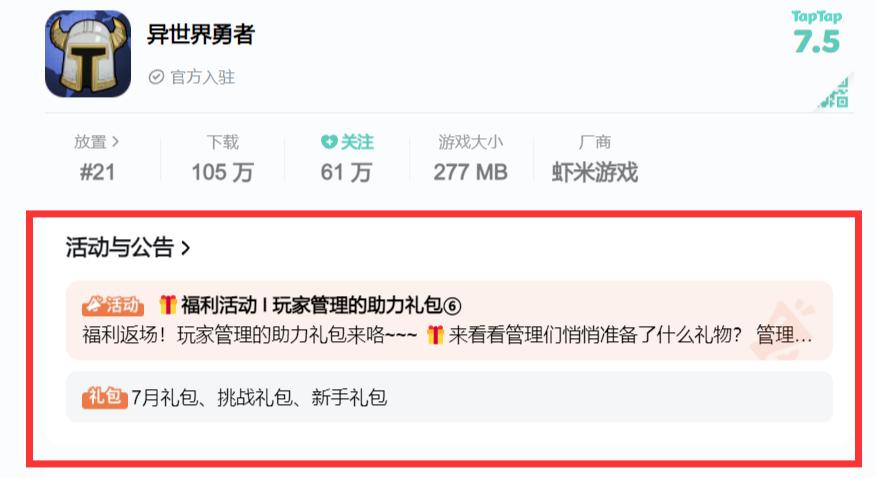Select the 下载 105 万 stat
Image resolution: width=876 pixels, height=478 pixels.
222,158
